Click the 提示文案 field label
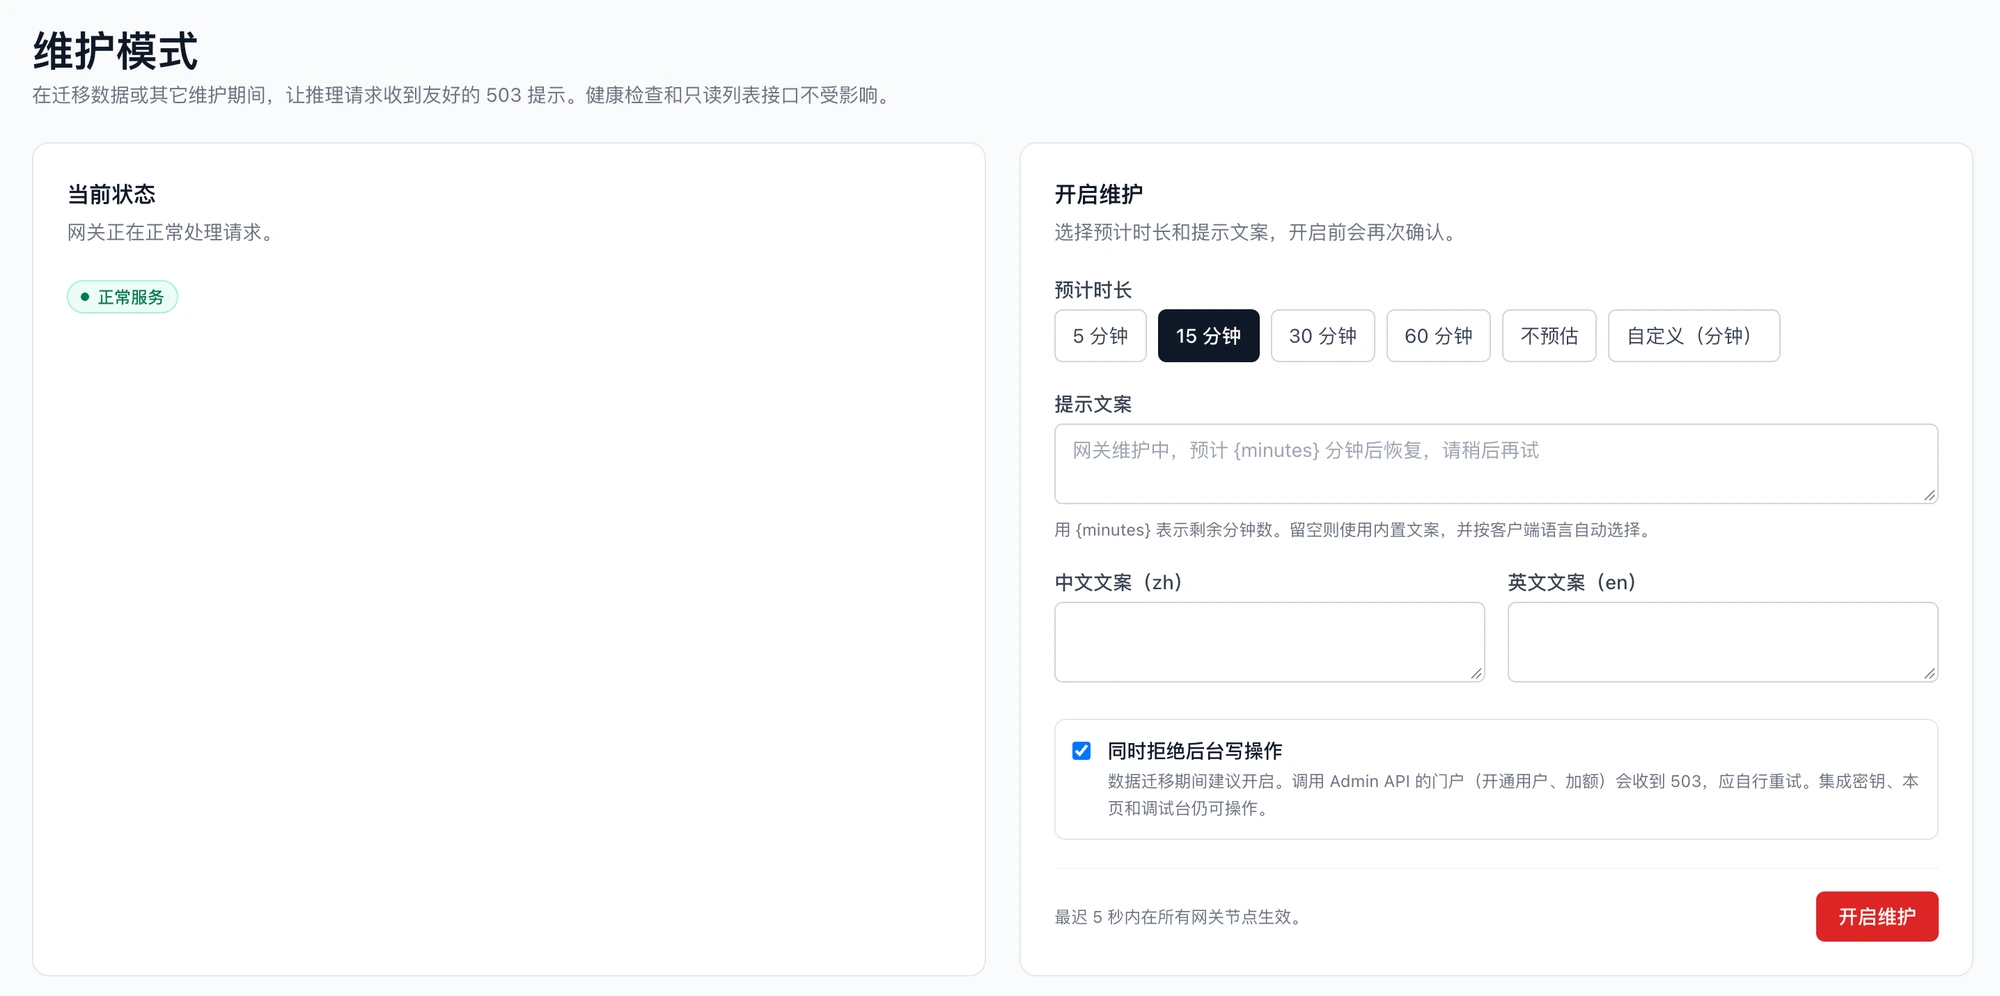This screenshot has width=2000, height=996. 1093,404
